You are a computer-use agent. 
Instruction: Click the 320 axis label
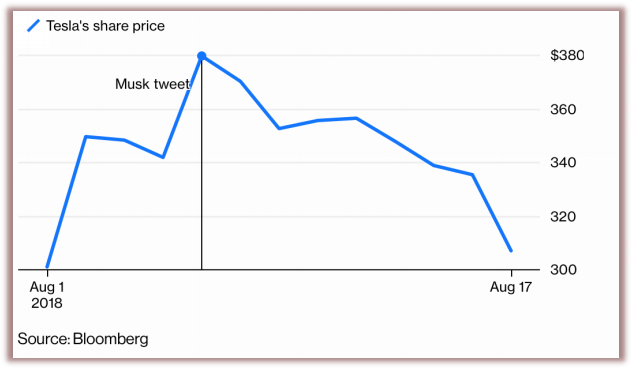tap(563, 217)
